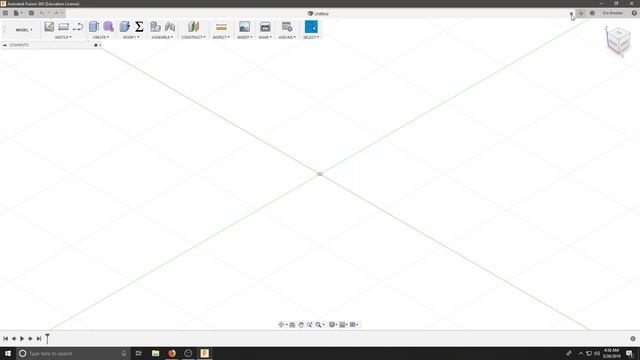Click the ViewCube in the corner
Screen dimensions: 640x360
coord(618,40)
